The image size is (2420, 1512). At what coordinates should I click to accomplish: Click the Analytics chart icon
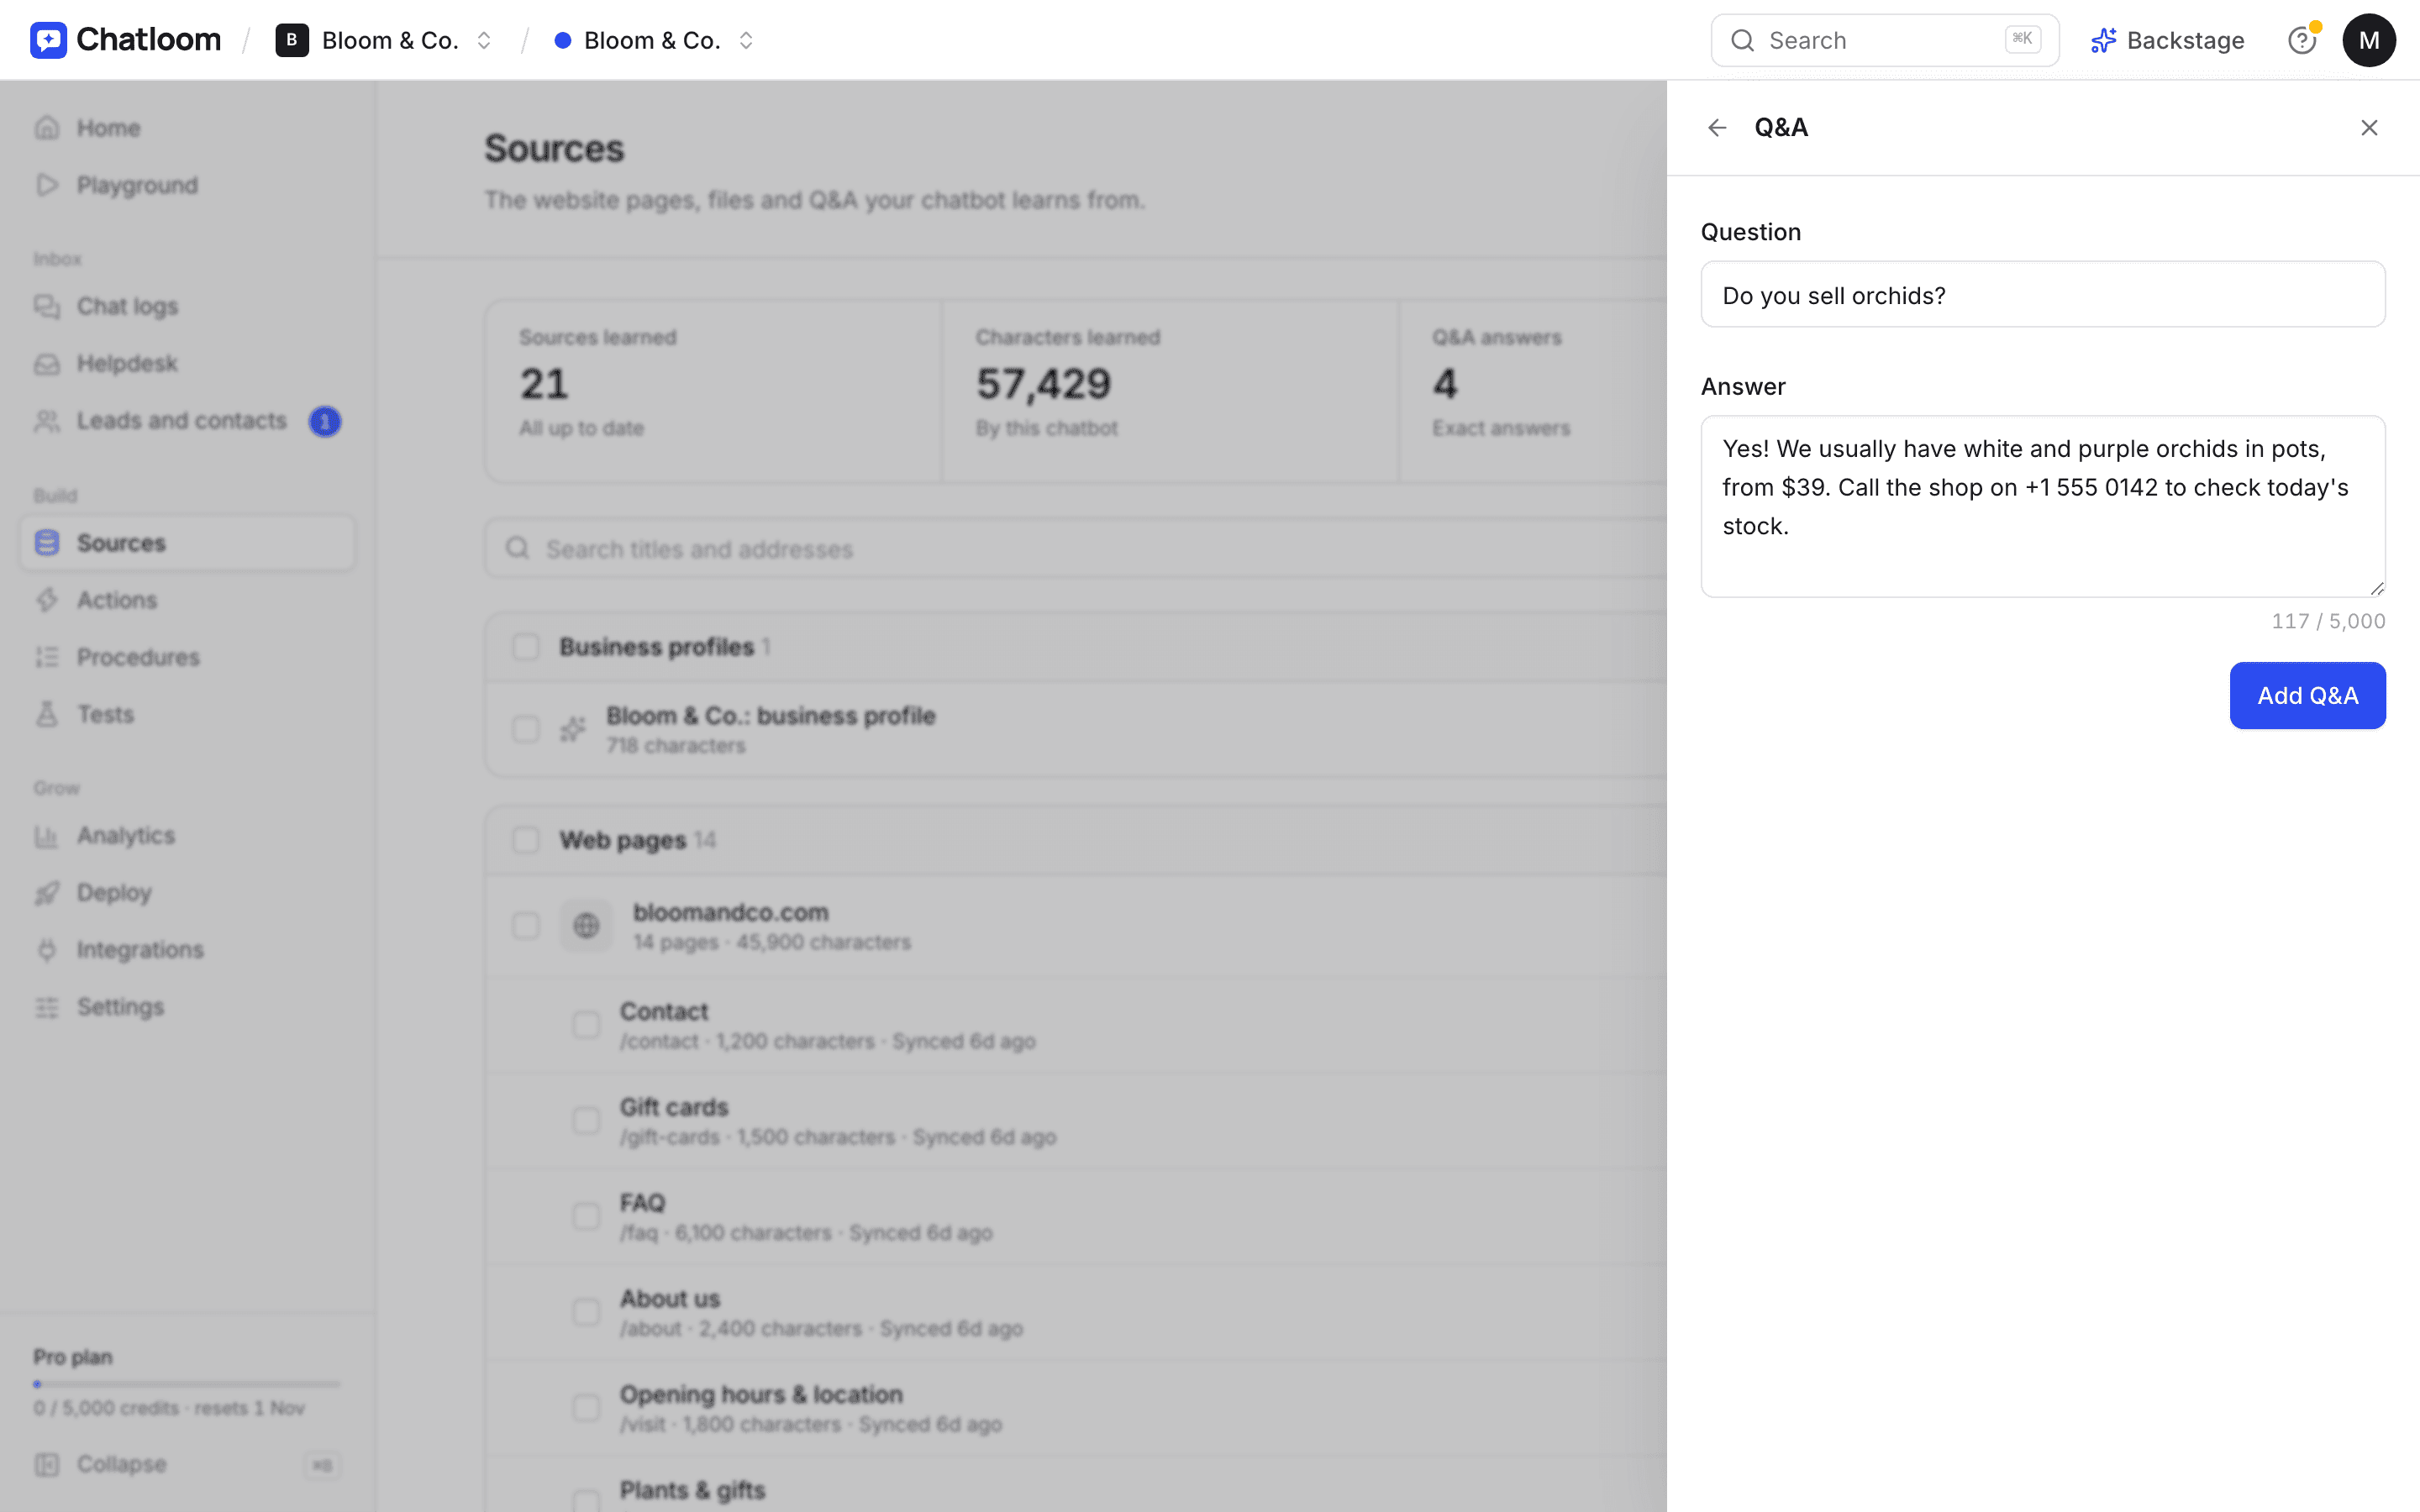click(47, 836)
